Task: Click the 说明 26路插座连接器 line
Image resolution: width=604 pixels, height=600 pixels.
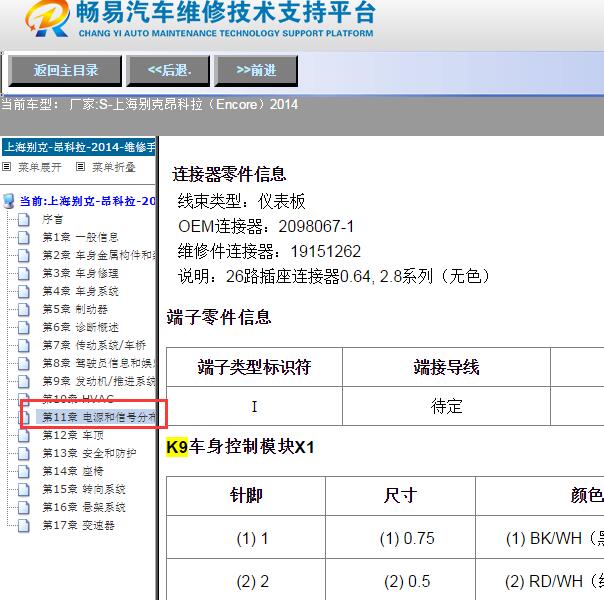Action: click(334, 277)
